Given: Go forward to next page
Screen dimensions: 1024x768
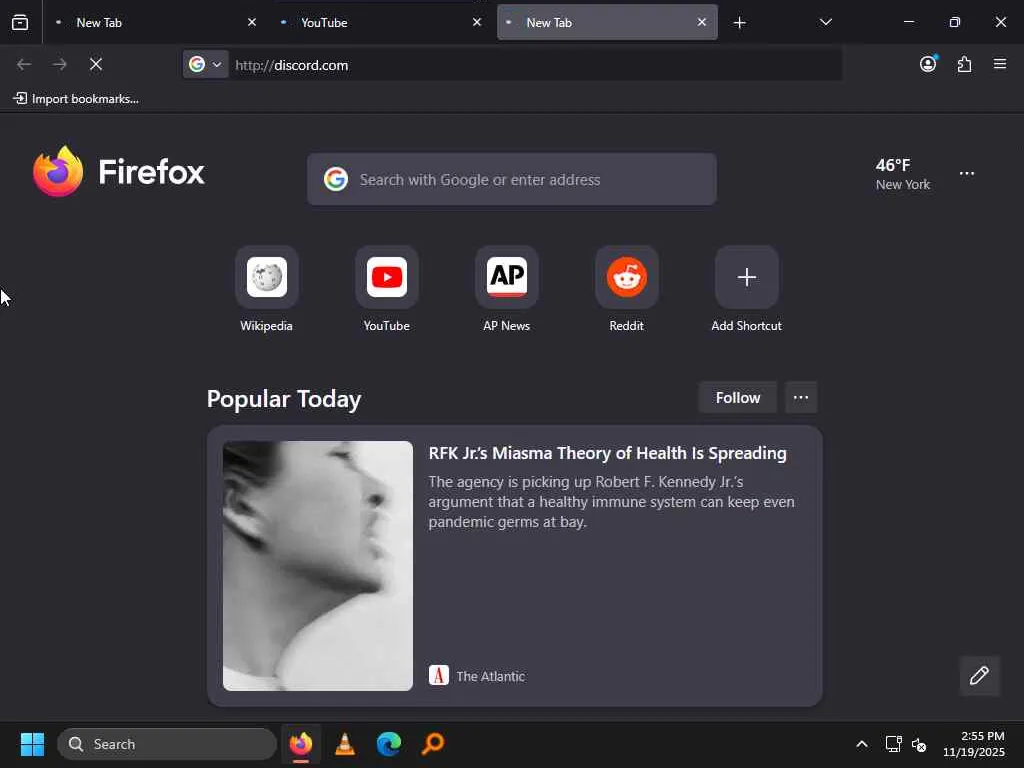Looking at the screenshot, I should pos(60,64).
